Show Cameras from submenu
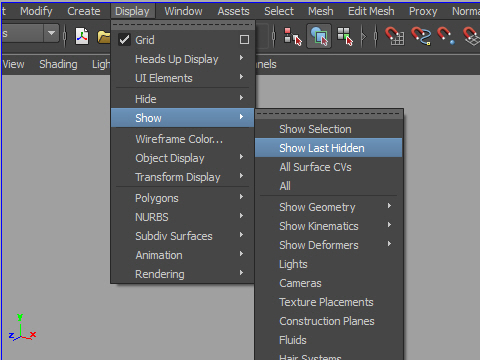 (329, 283)
